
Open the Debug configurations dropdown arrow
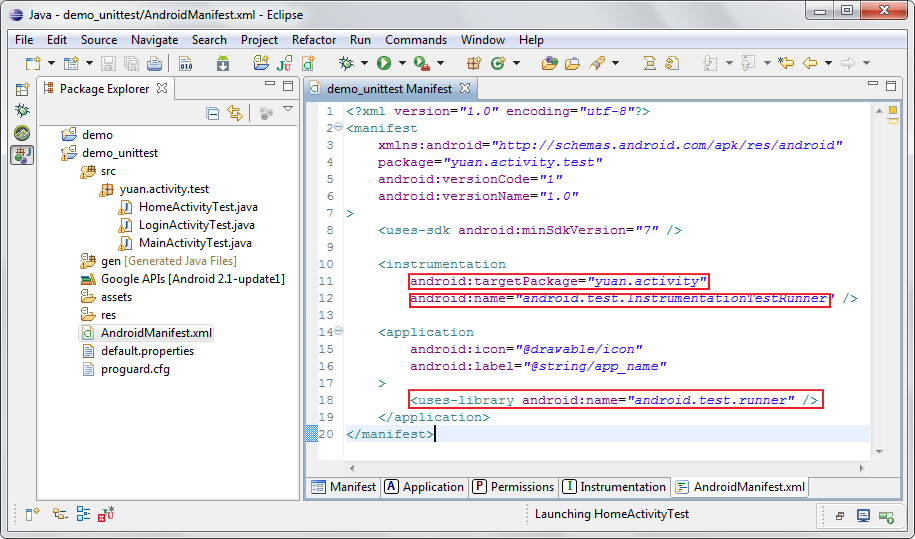click(364, 63)
